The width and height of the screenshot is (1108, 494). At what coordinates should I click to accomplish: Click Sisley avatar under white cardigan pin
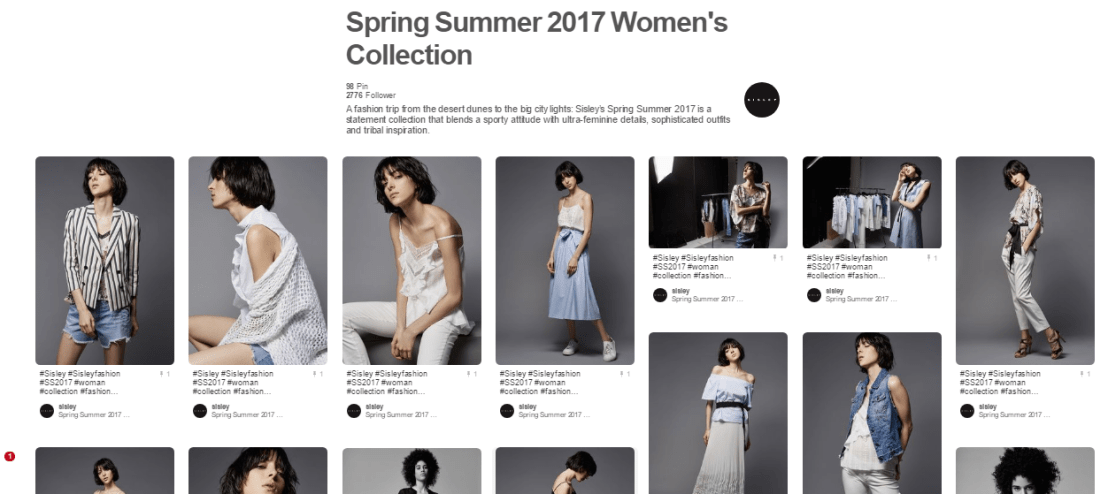(200, 411)
